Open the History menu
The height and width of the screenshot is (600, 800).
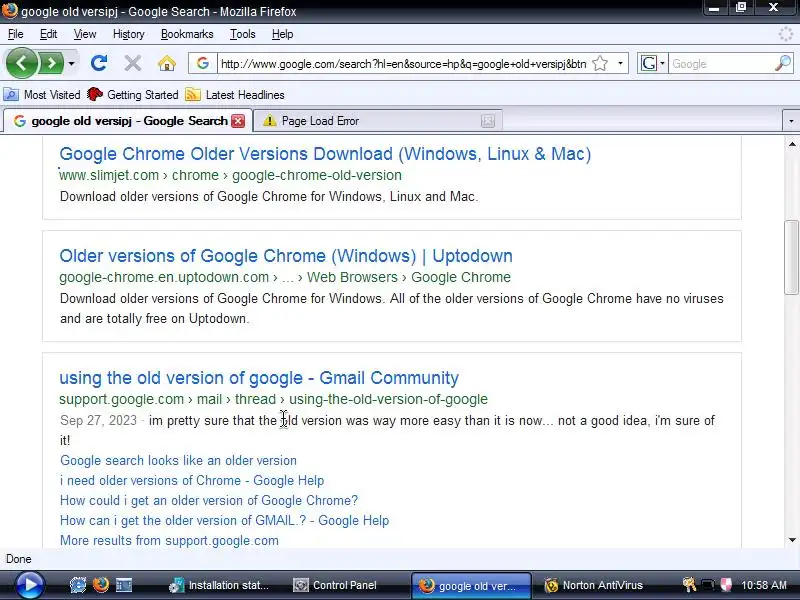(128, 34)
